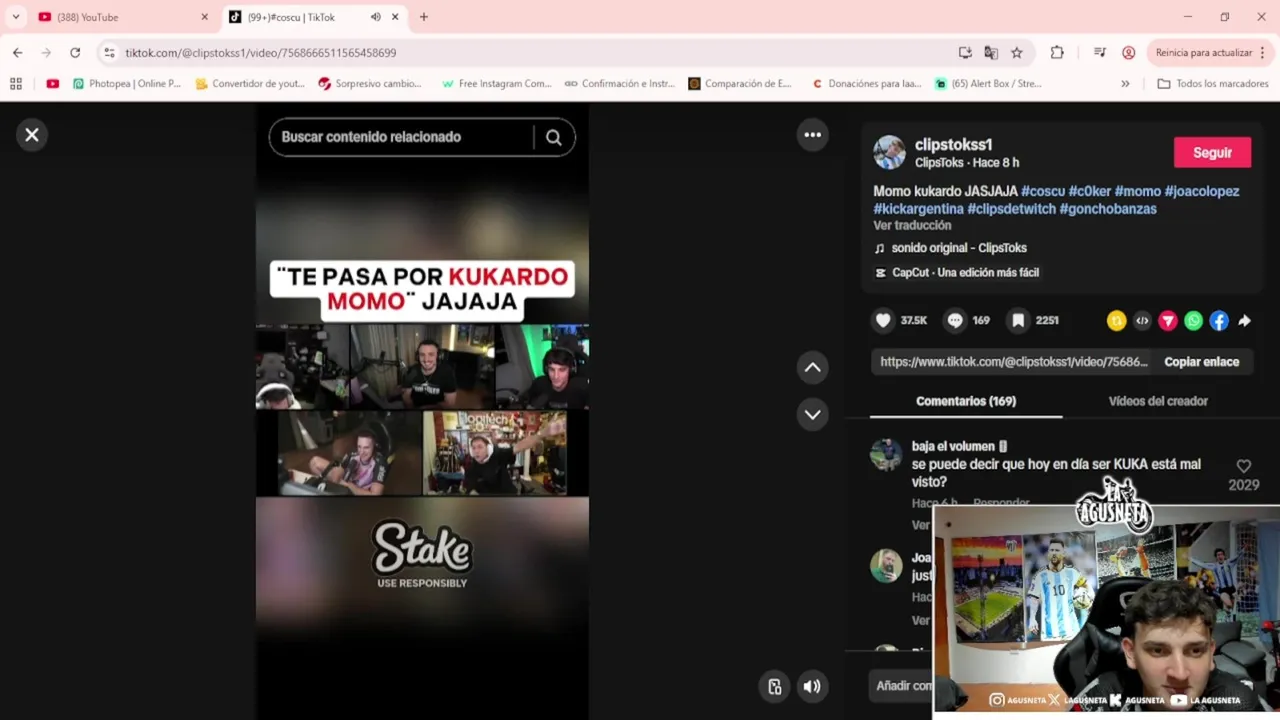
Task: Open sonido original - ClipsToks sound
Action: coord(959,248)
